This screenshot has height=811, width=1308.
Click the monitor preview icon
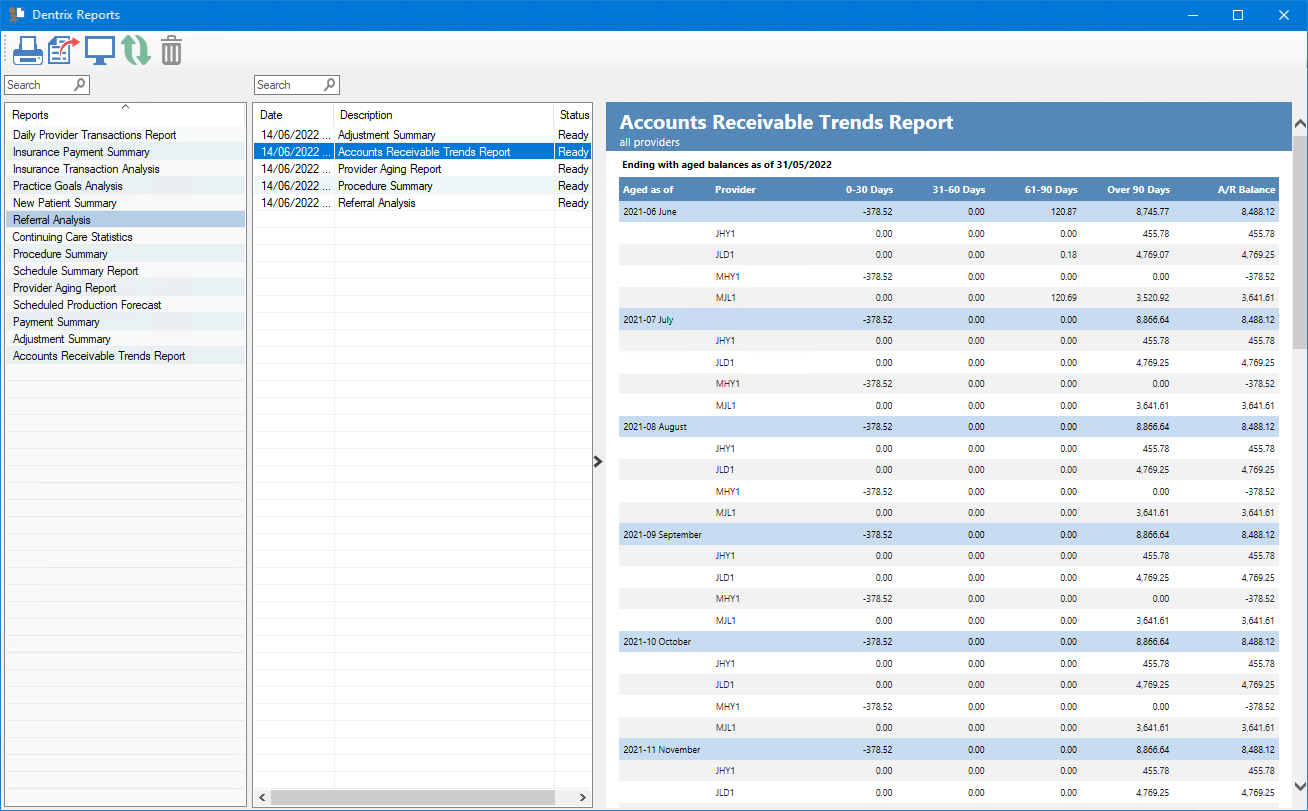point(100,50)
